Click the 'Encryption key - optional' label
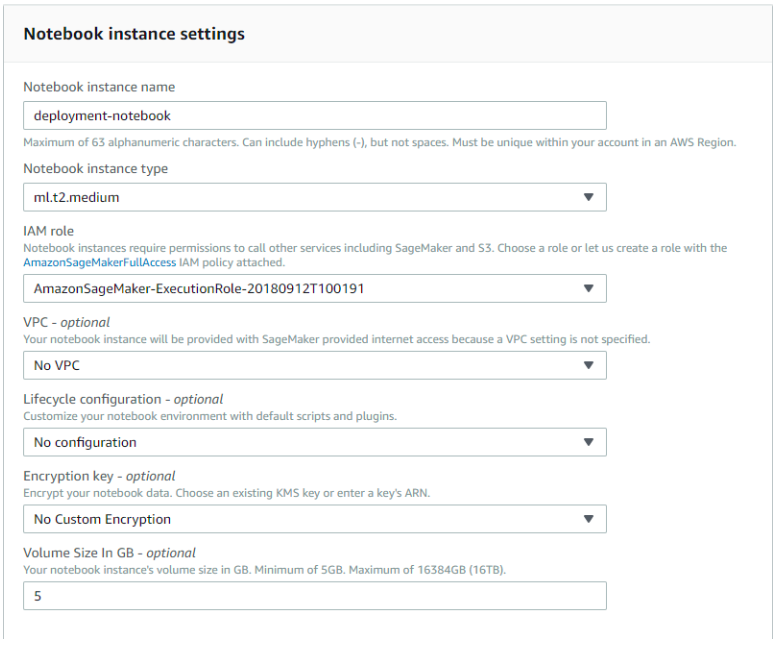779x650 pixels. 99,476
